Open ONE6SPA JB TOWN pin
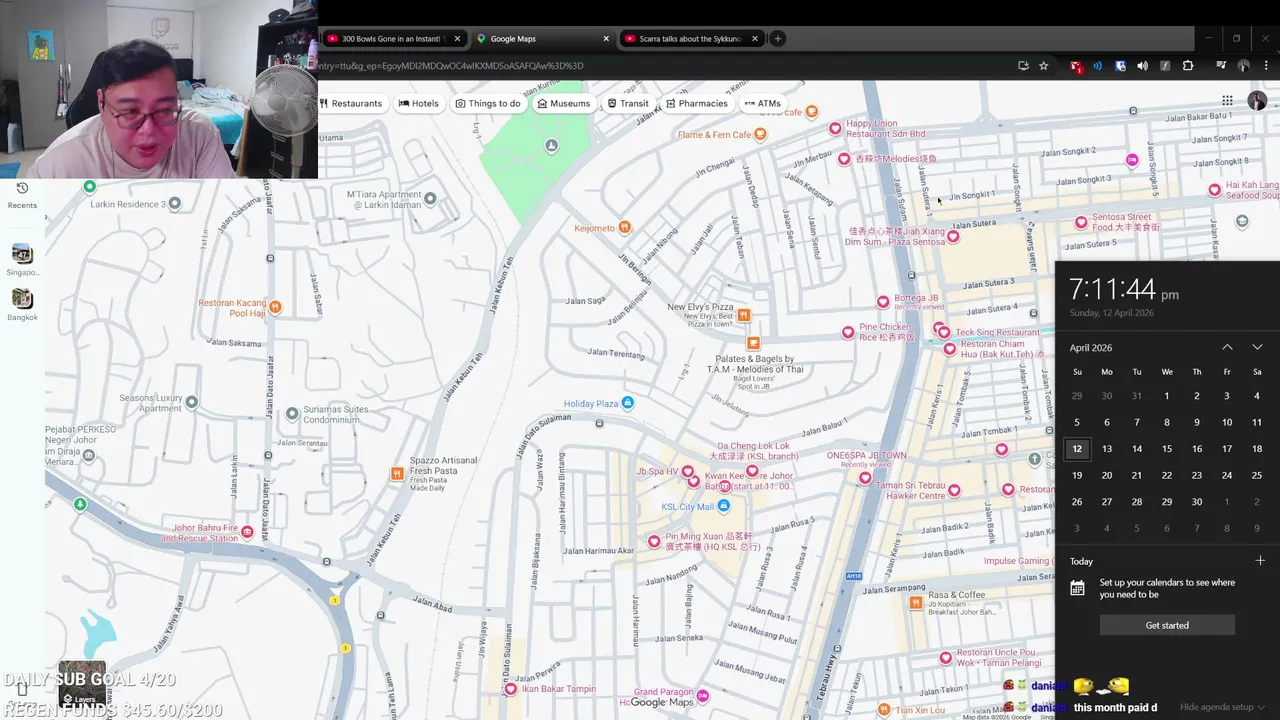 tap(865, 478)
